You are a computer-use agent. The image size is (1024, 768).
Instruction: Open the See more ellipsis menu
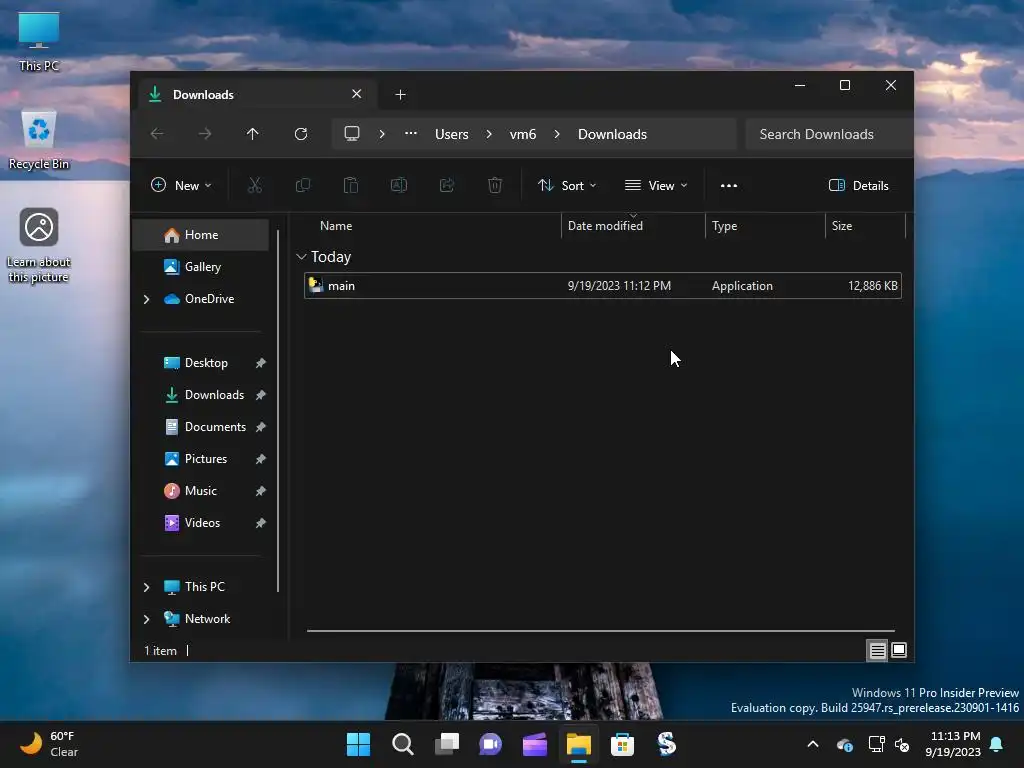729,185
